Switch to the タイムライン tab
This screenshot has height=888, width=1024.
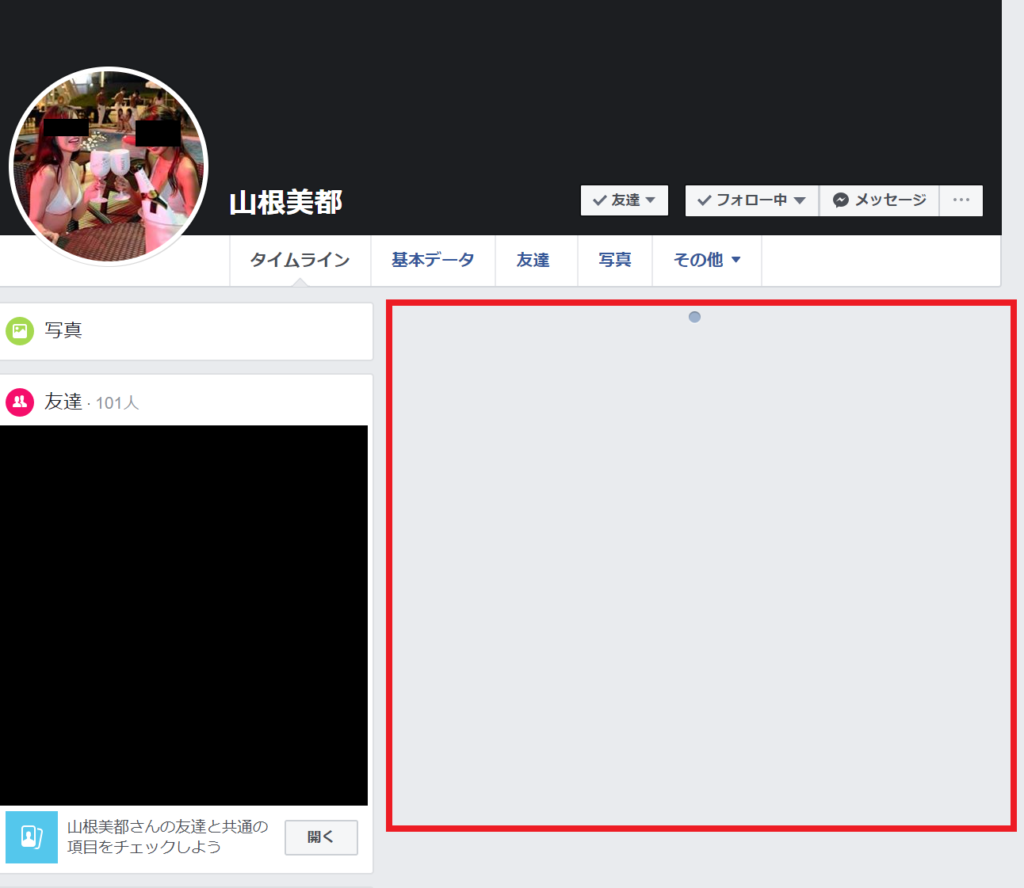point(300,260)
